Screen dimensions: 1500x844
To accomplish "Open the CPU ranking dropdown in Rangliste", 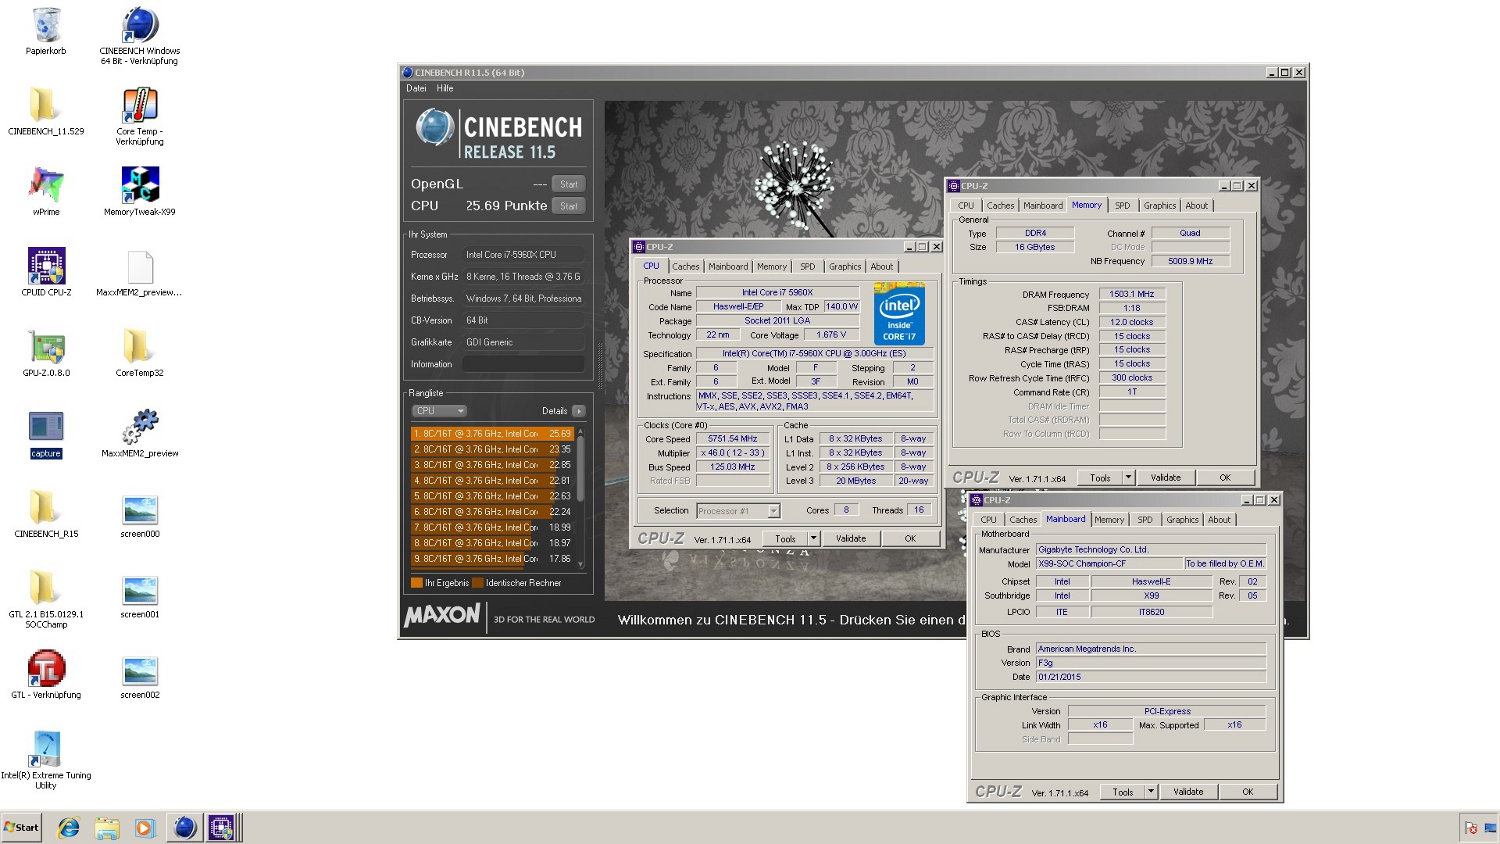I will pyautogui.click(x=440, y=411).
